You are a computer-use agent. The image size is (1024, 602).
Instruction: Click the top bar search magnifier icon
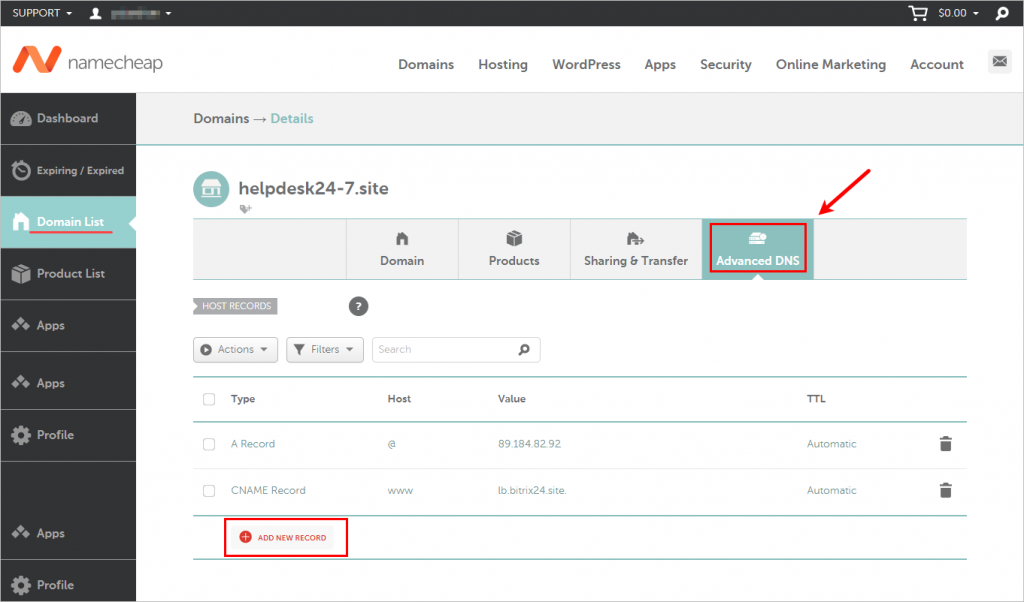1002,13
